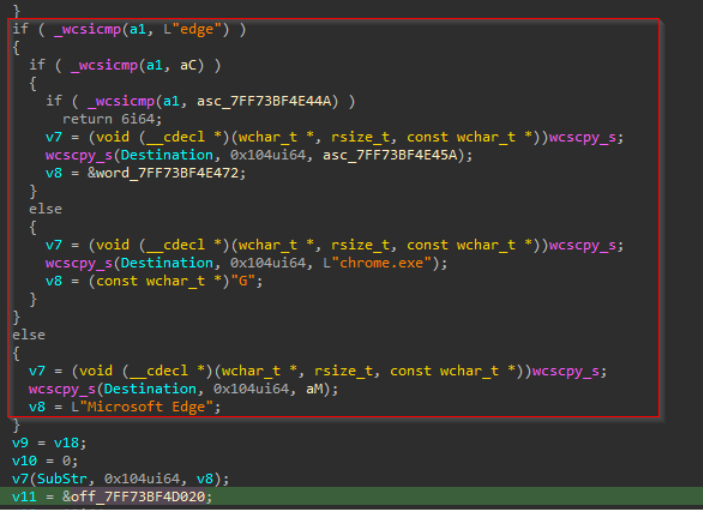This screenshot has height=510, width=703.
Task: Click the "G" string literal
Action: [x=243, y=281]
